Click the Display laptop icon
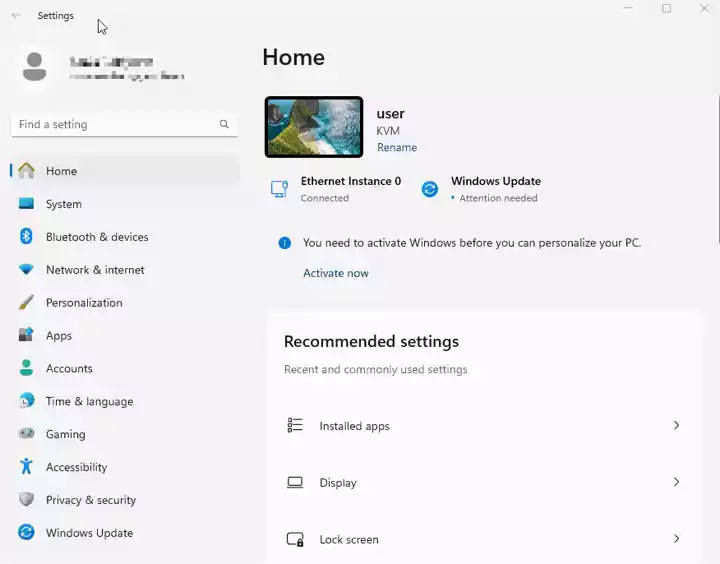 [x=295, y=482]
